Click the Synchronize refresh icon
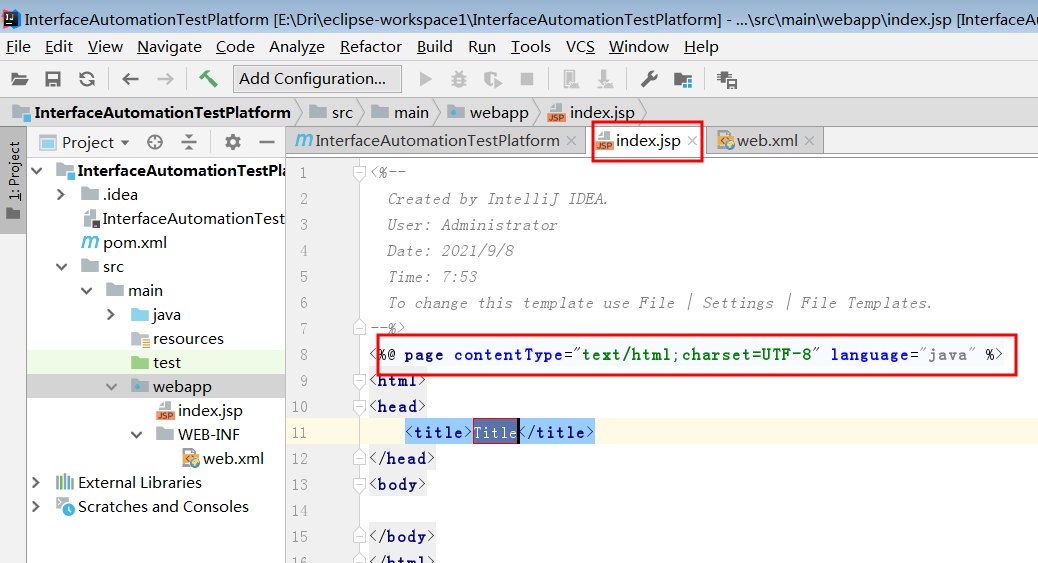This screenshot has width=1038, height=563. point(87,79)
